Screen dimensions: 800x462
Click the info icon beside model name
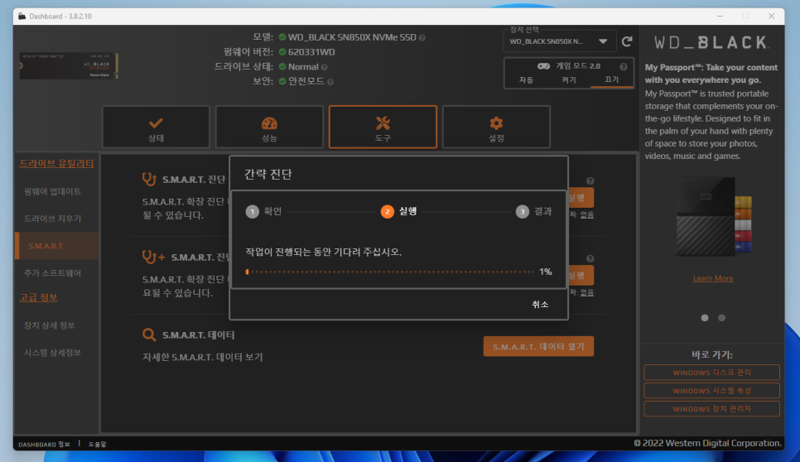click(422, 38)
